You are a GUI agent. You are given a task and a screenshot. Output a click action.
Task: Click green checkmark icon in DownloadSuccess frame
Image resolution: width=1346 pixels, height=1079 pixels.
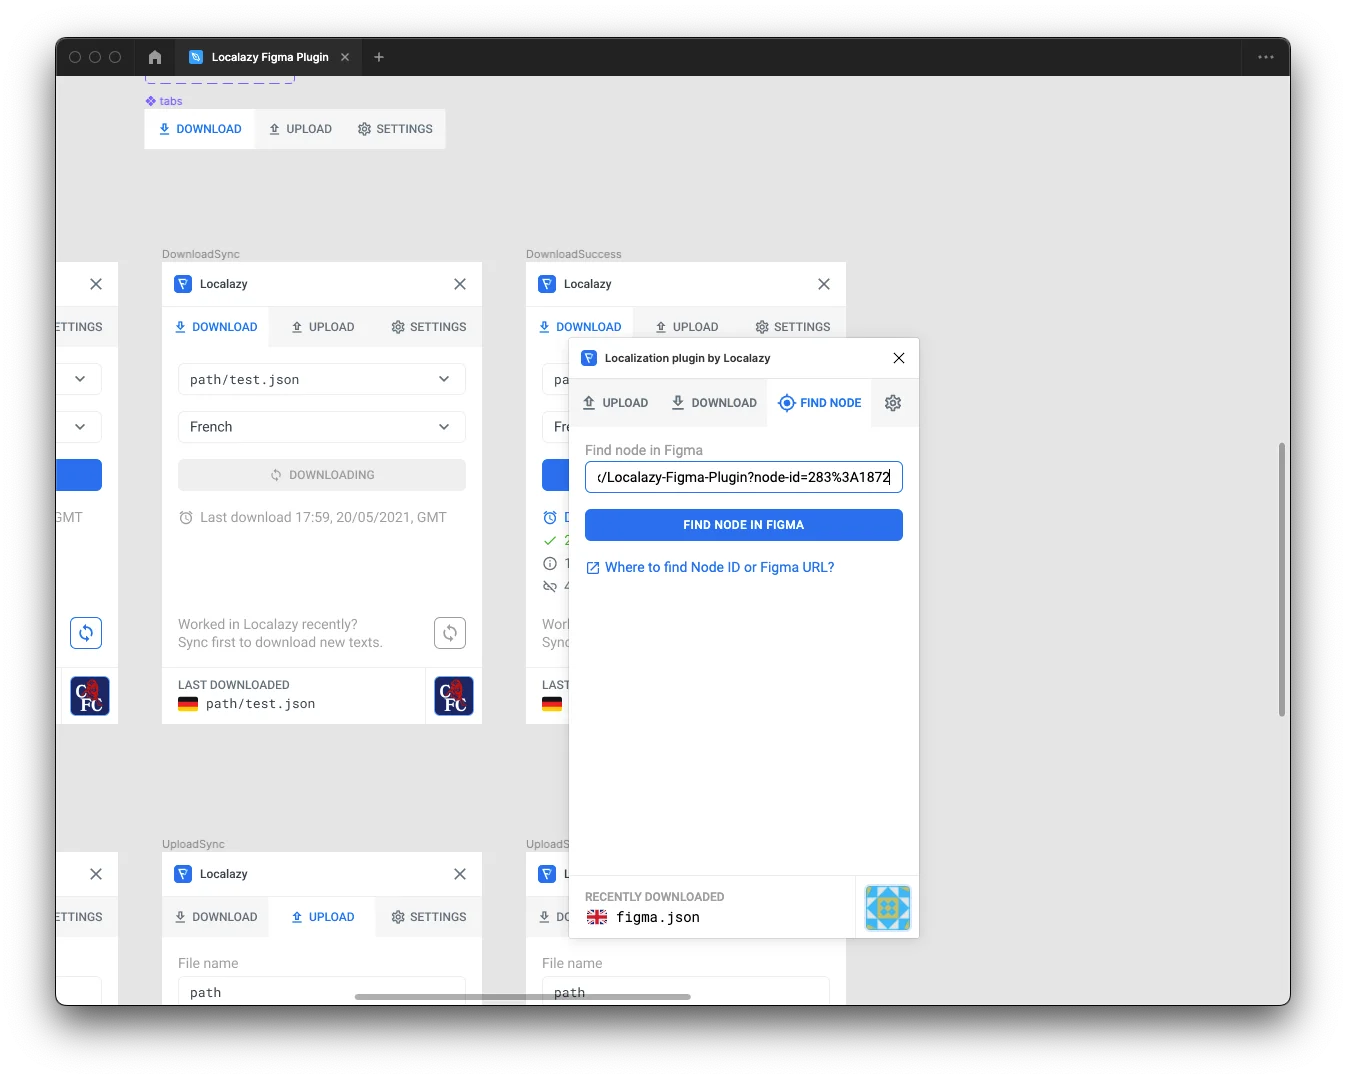549,540
